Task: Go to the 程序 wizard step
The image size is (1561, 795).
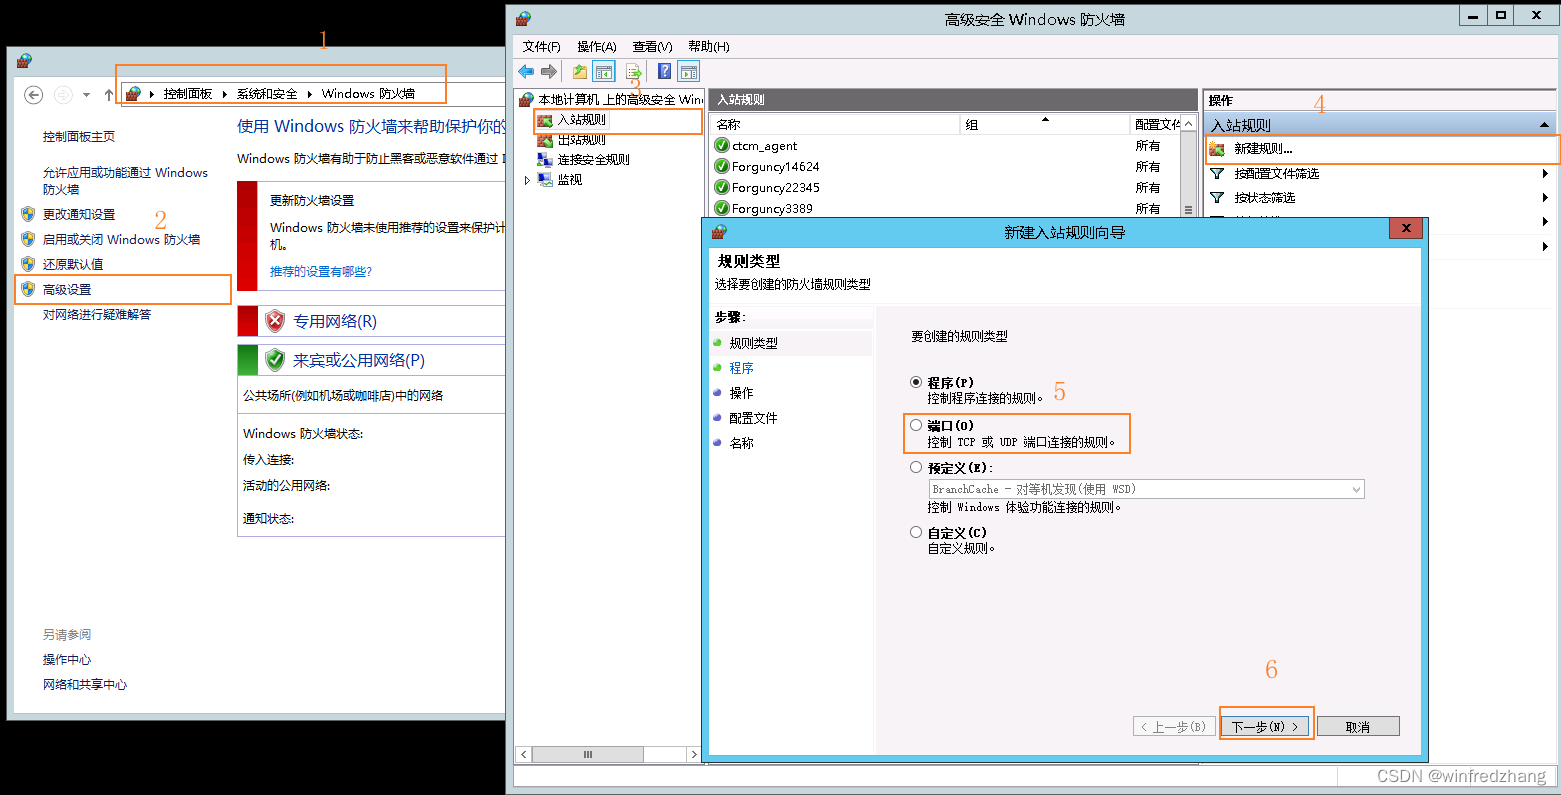Action: click(741, 368)
